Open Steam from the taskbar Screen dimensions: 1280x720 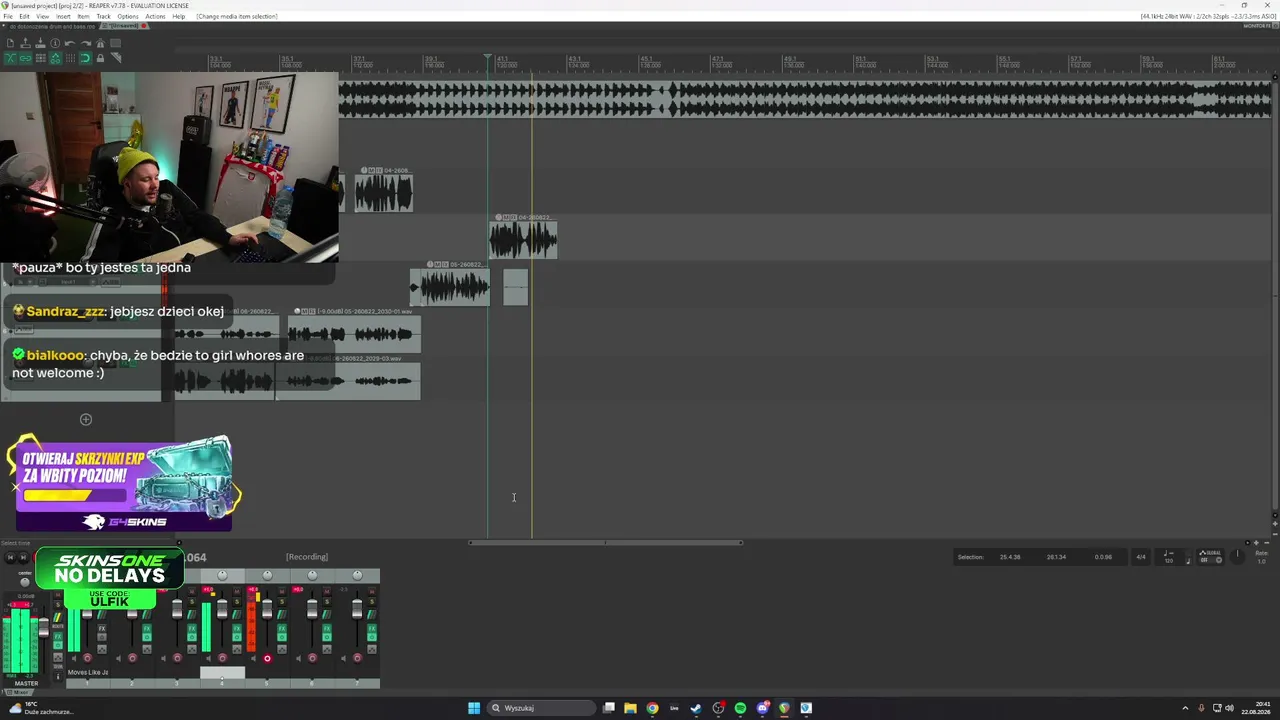point(696,708)
